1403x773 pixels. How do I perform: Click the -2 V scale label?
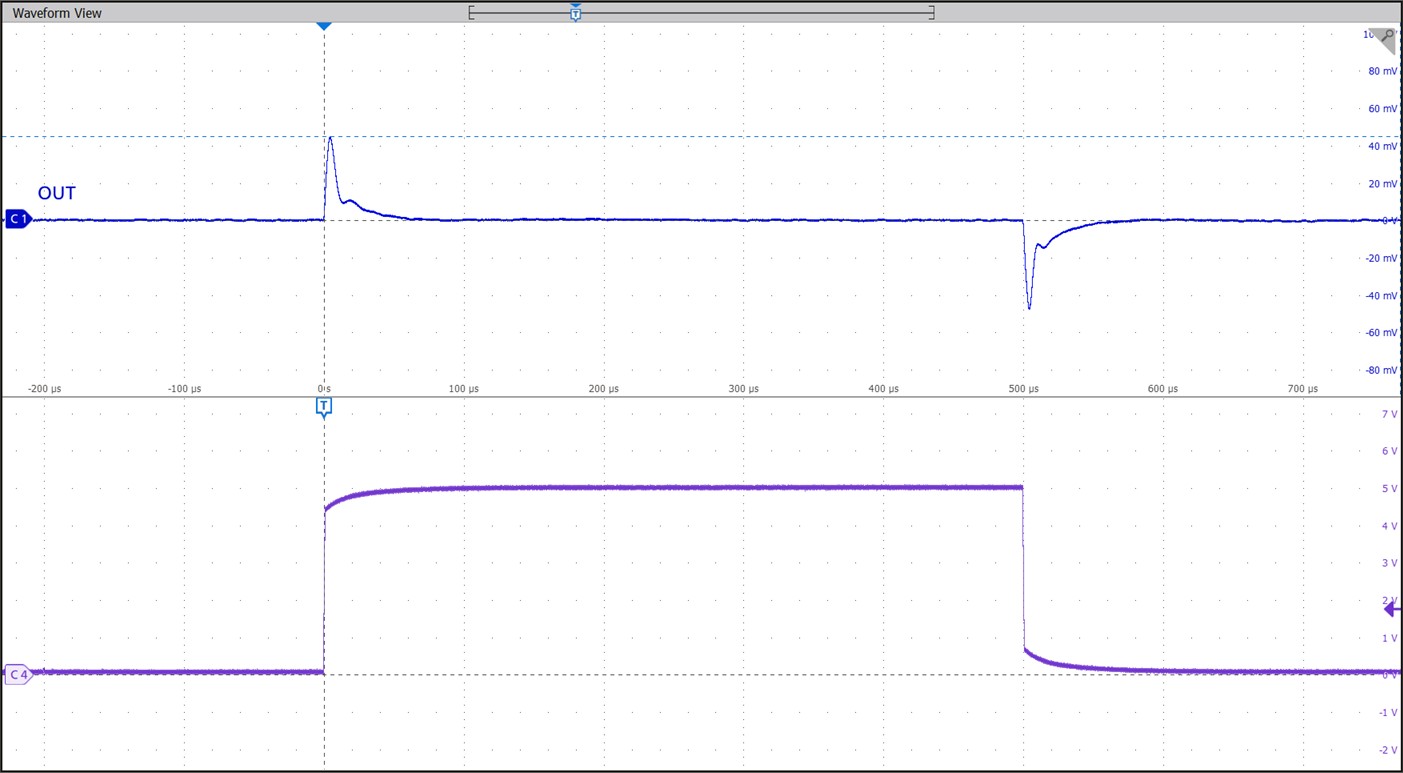(x=1386, y=750)
